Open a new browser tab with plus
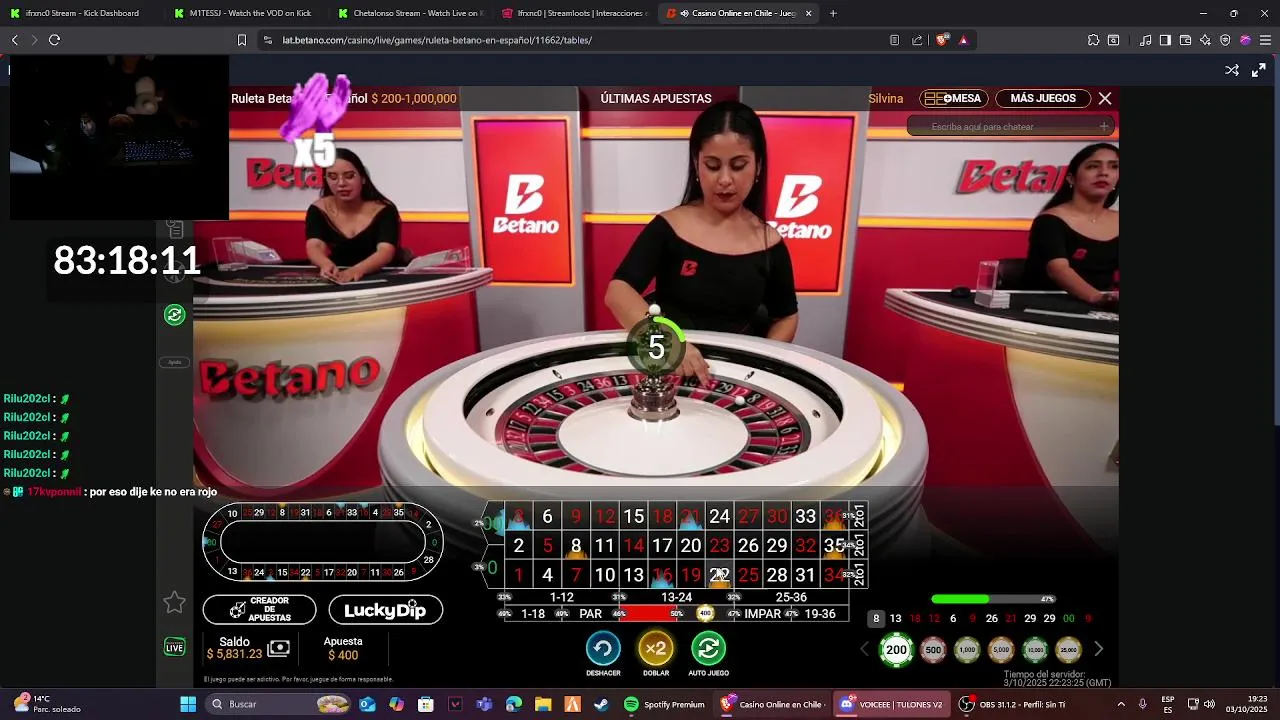The height and width of the screenshot is (720, 1280). [833, 13]
